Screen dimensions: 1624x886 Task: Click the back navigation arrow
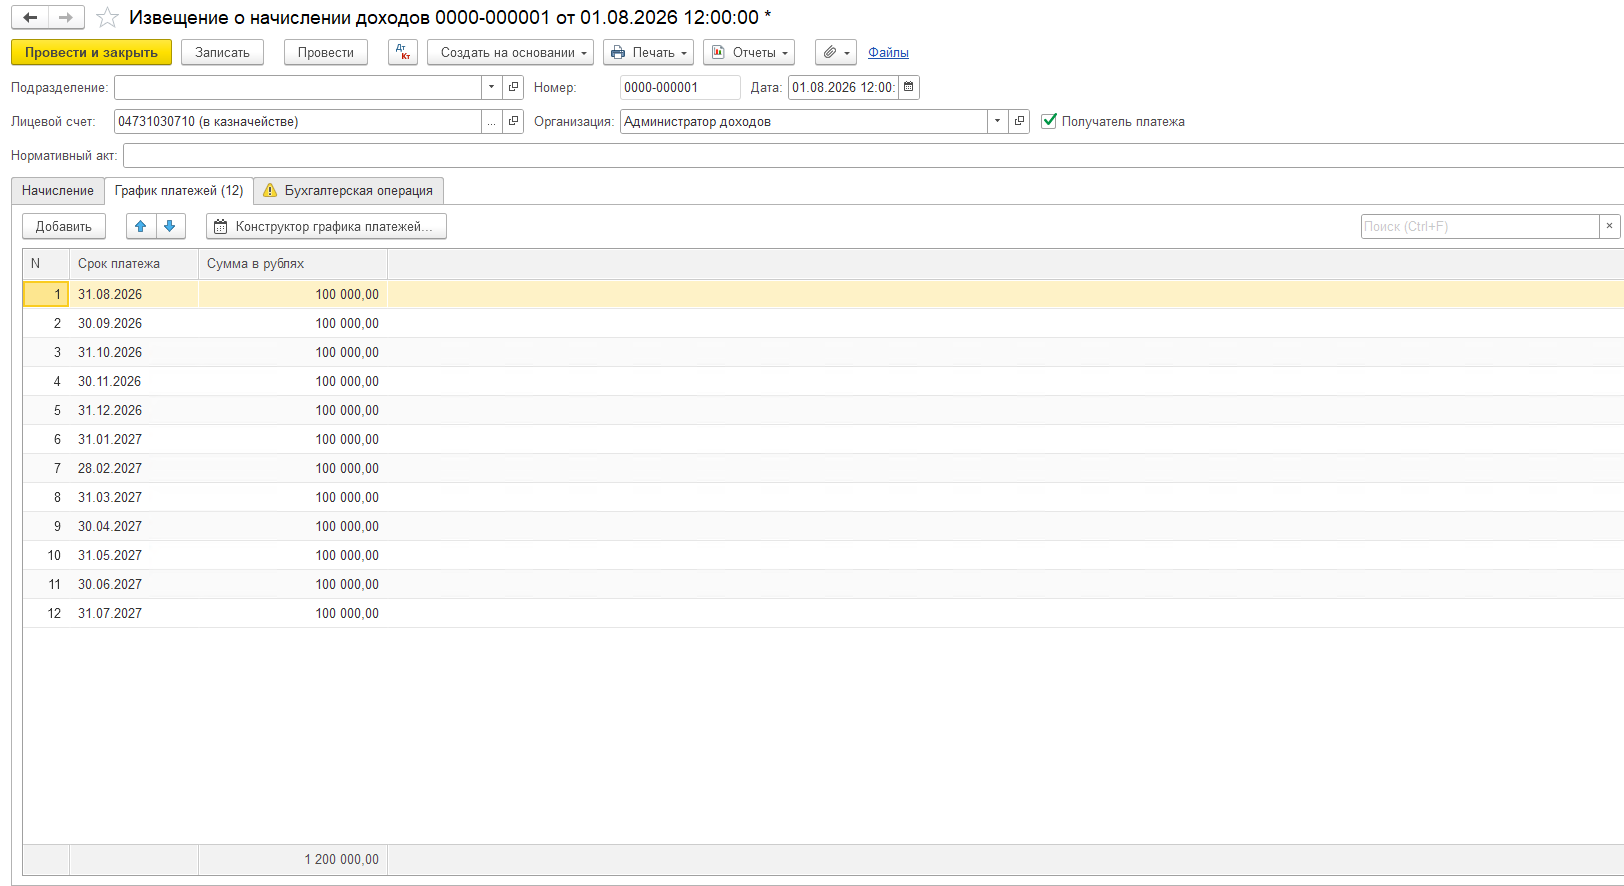click(x=30, y=17)
